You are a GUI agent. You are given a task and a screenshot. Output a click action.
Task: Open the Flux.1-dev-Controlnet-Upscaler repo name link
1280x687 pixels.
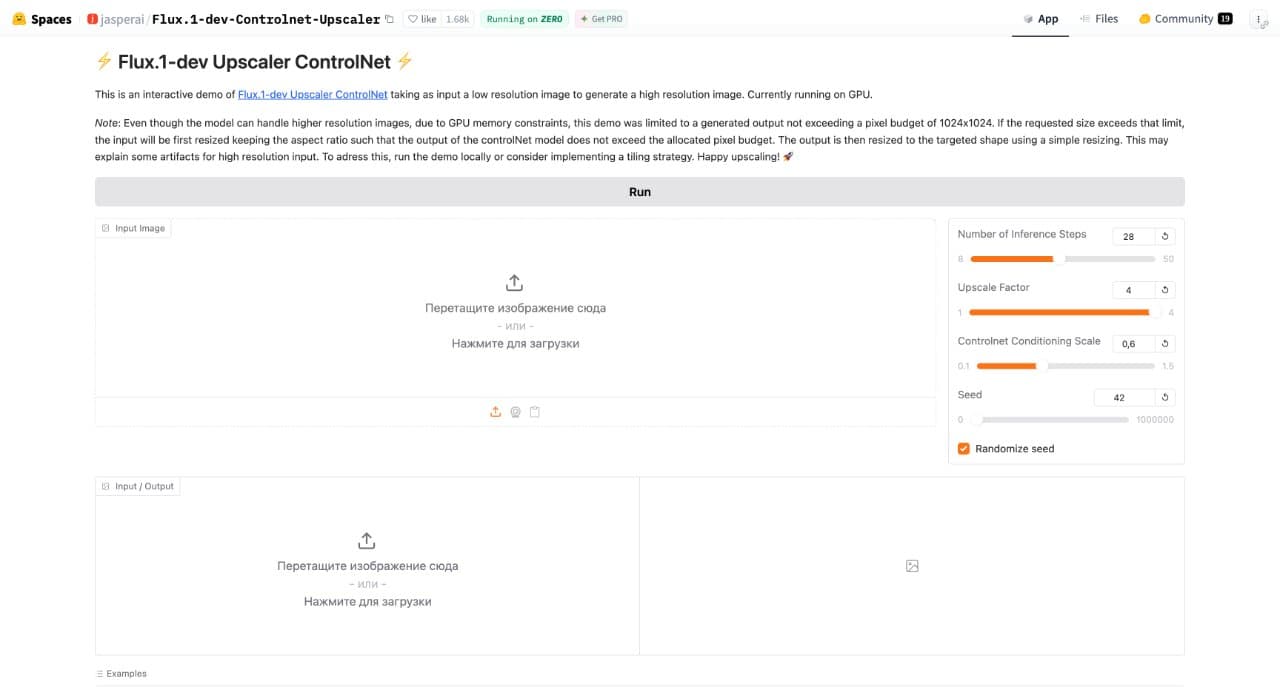point(266,19)
